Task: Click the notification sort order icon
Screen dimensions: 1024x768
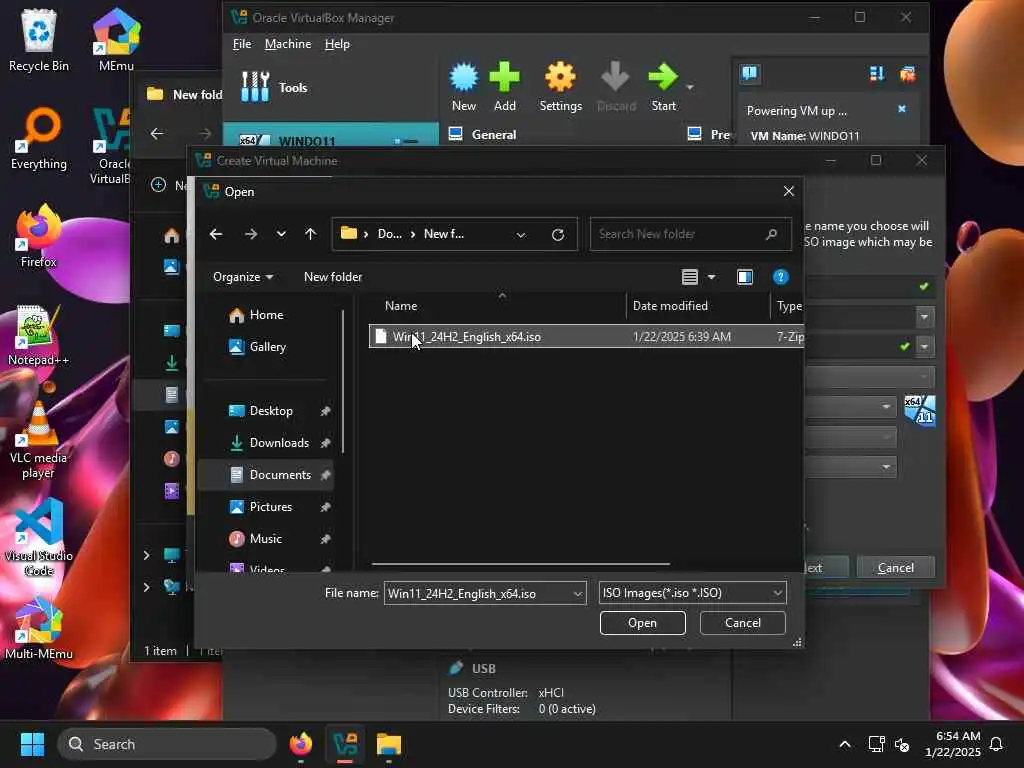Action: pyautogui.click(x=876, y=74)
